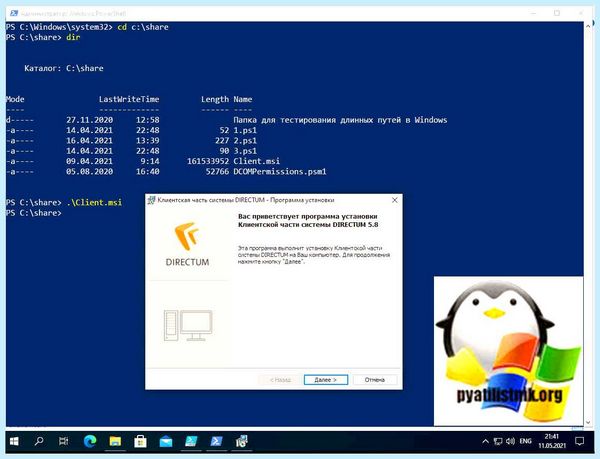Change the ENG input language
Screen dimensions: 600x459
click(525, 441)
